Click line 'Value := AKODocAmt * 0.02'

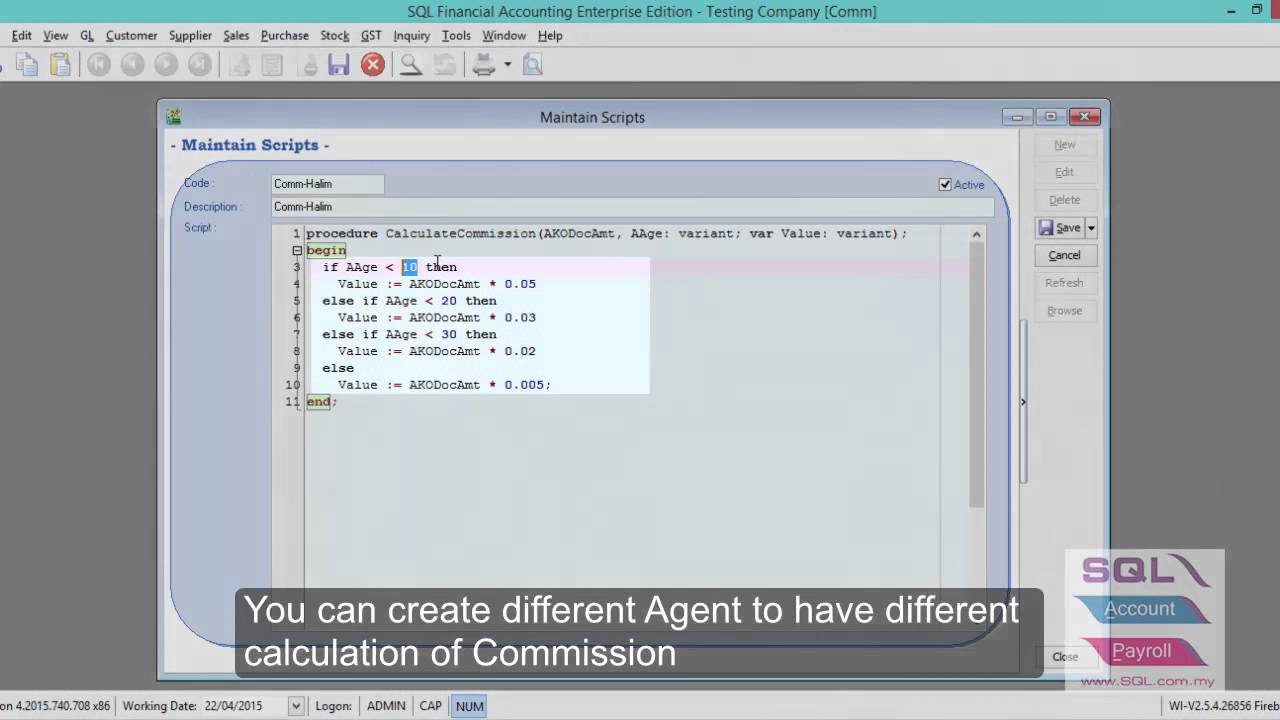[x=437, y=352]
